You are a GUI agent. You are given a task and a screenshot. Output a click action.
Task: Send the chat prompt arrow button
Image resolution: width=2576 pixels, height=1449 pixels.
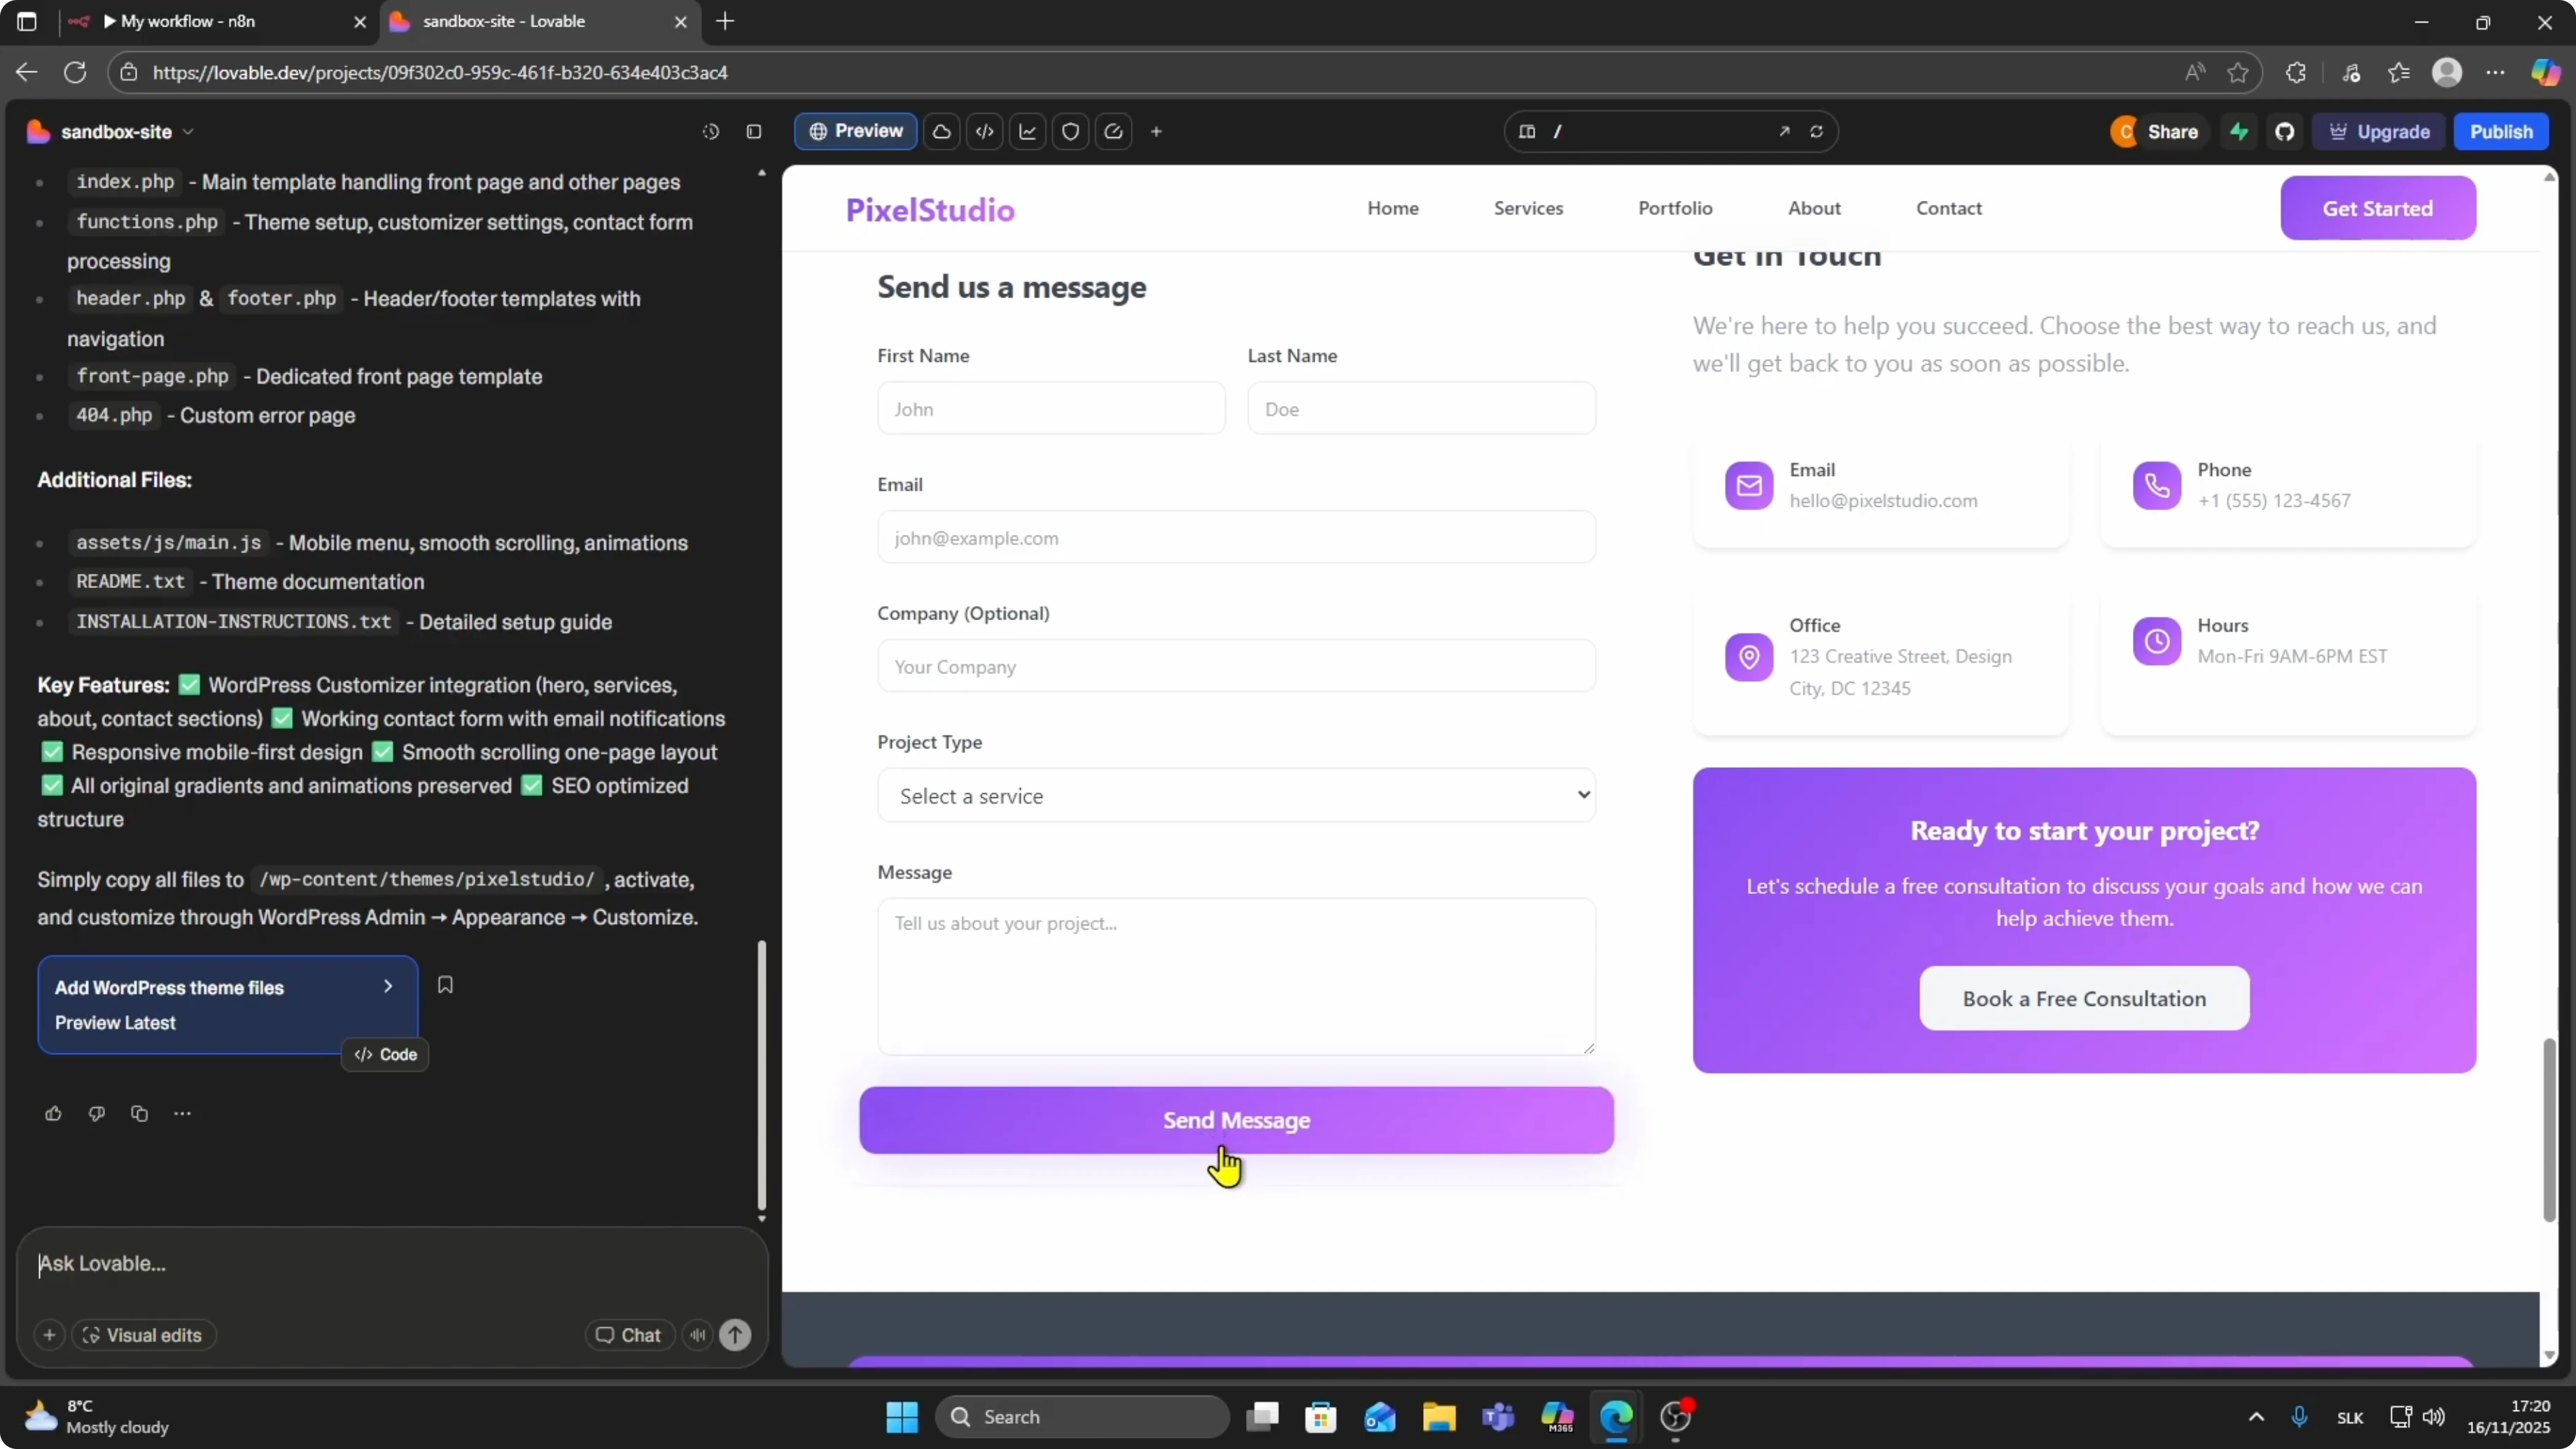[736, 1335]
